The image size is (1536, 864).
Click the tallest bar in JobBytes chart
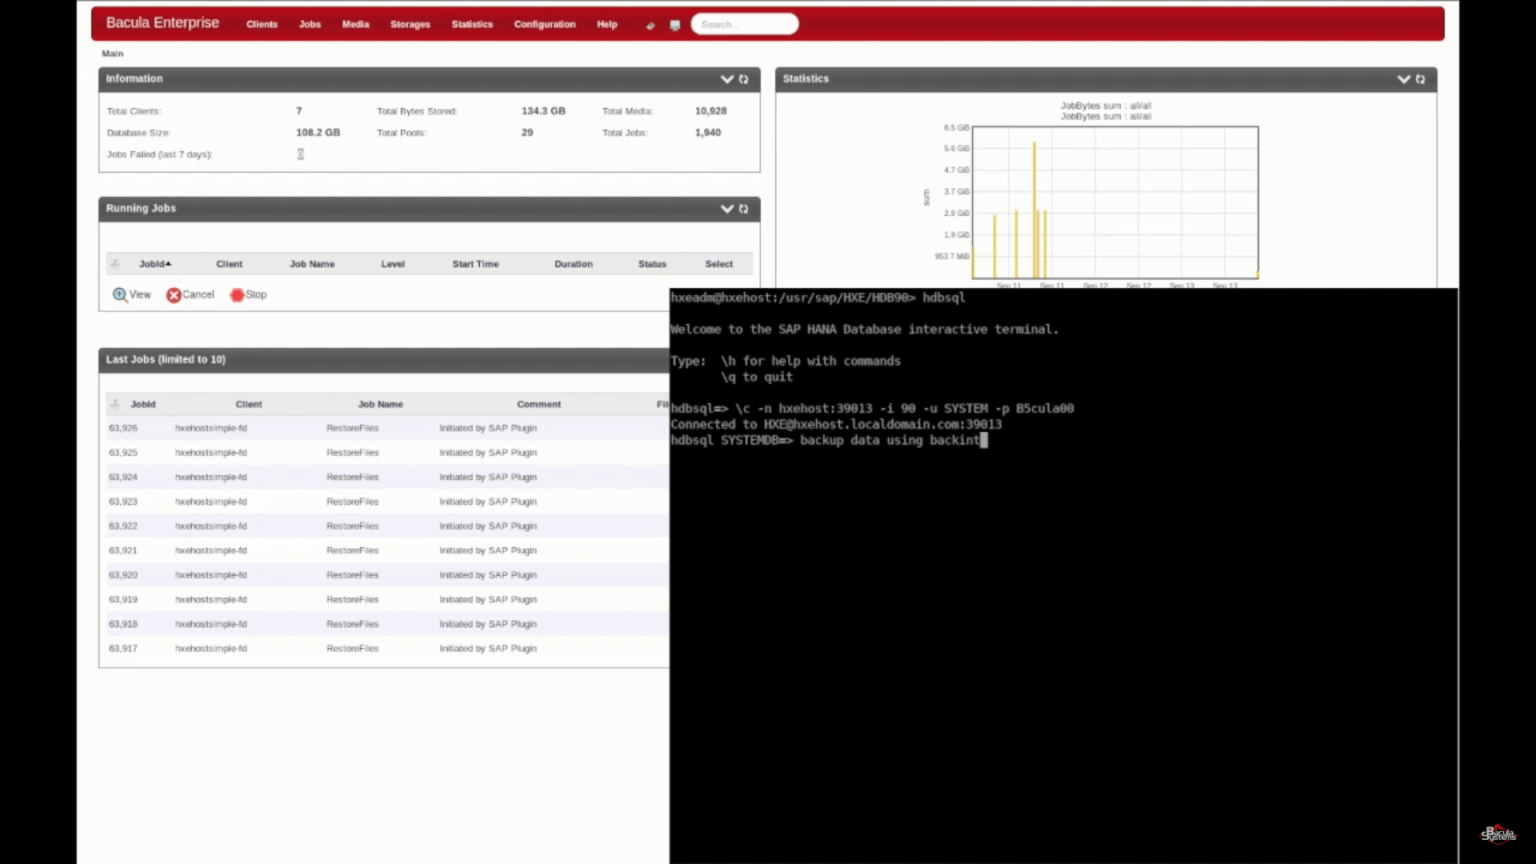1034,210
